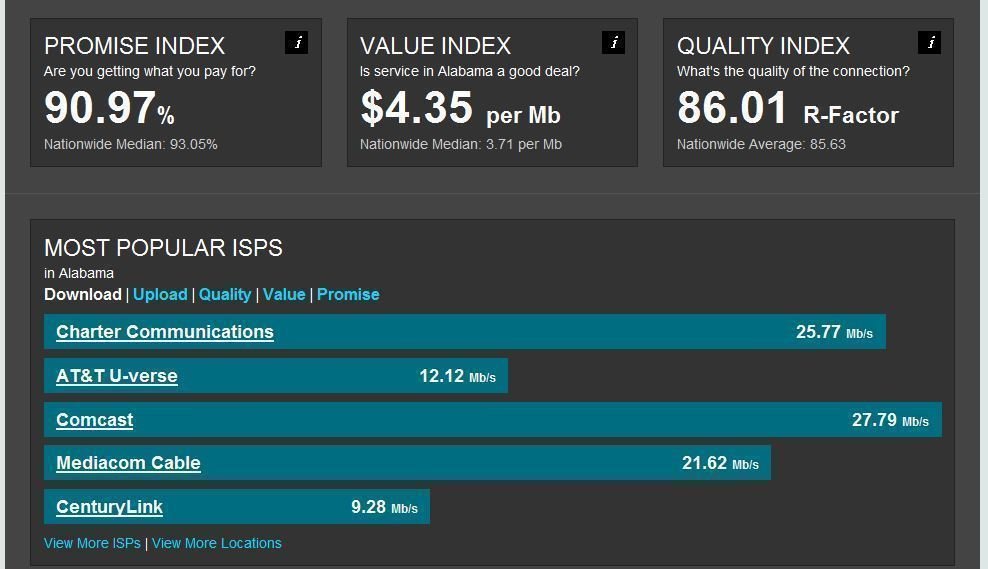This screenshot has height=569, width=988.
Task: Select the Download tab
Action: pyautogui.click(x=82, y=294)
